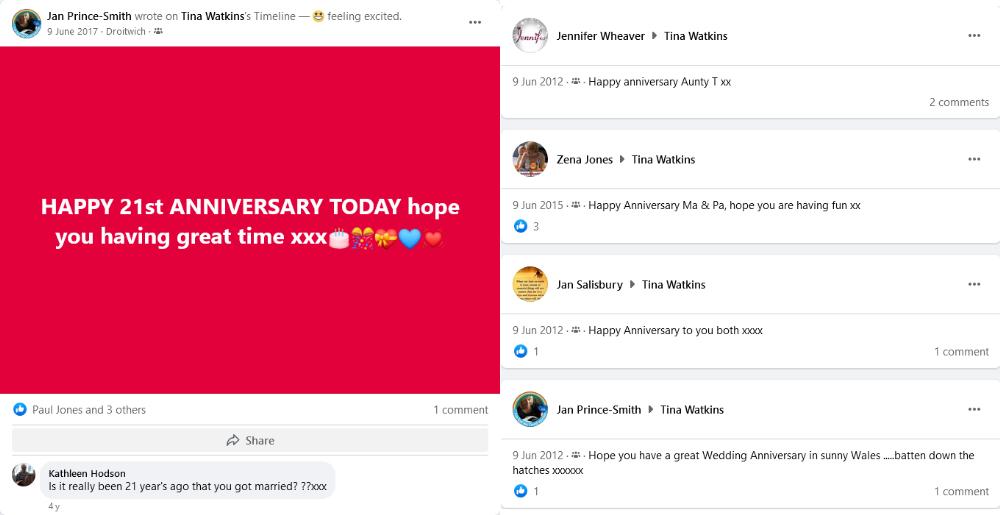
Task: View '1 comment' on the red anniversary post
Action: coord(460,410)
